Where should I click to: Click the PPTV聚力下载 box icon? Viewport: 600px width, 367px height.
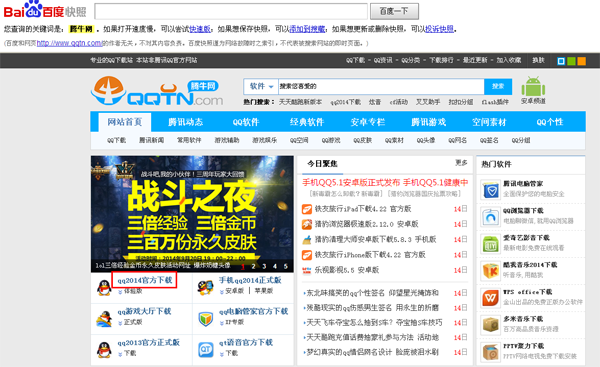point(491,352)
